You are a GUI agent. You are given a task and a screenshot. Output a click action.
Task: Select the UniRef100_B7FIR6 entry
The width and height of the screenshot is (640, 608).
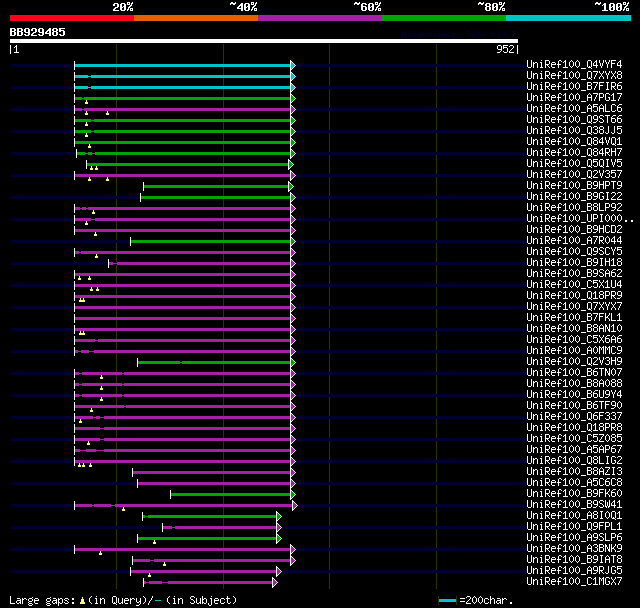pyautogui.click(x=574, y=87)
